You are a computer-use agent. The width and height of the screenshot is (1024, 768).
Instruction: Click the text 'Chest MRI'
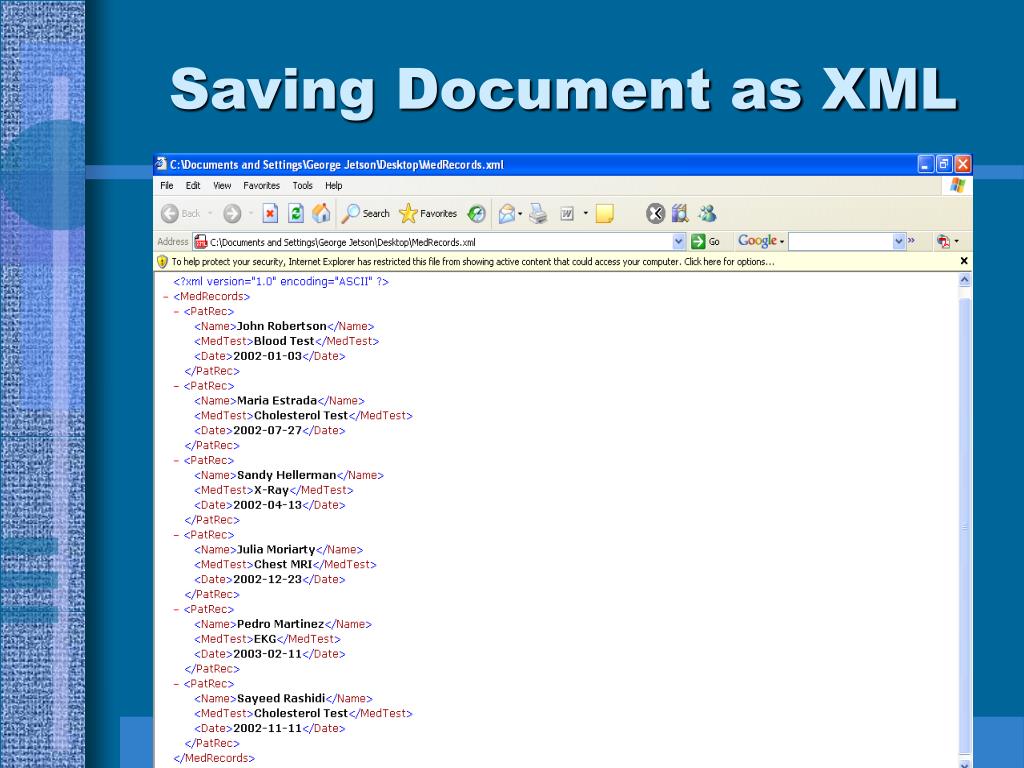(283, 564)
